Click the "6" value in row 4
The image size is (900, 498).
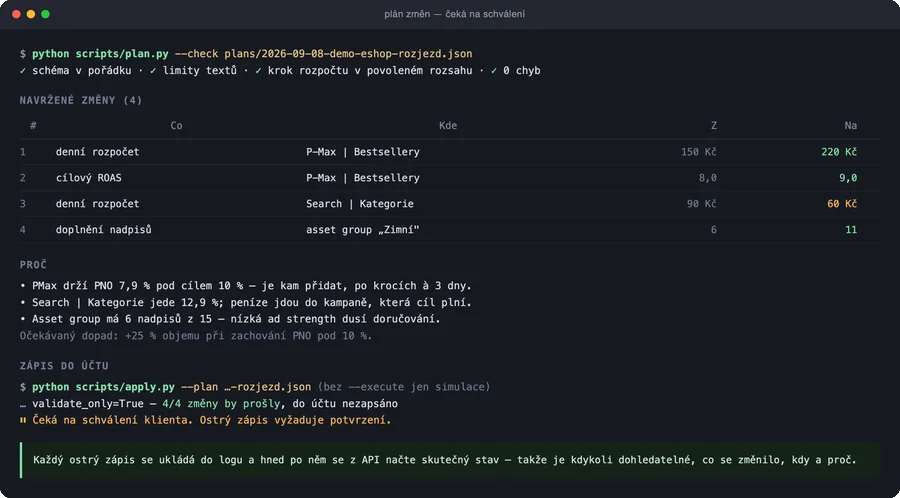(713, 230)
